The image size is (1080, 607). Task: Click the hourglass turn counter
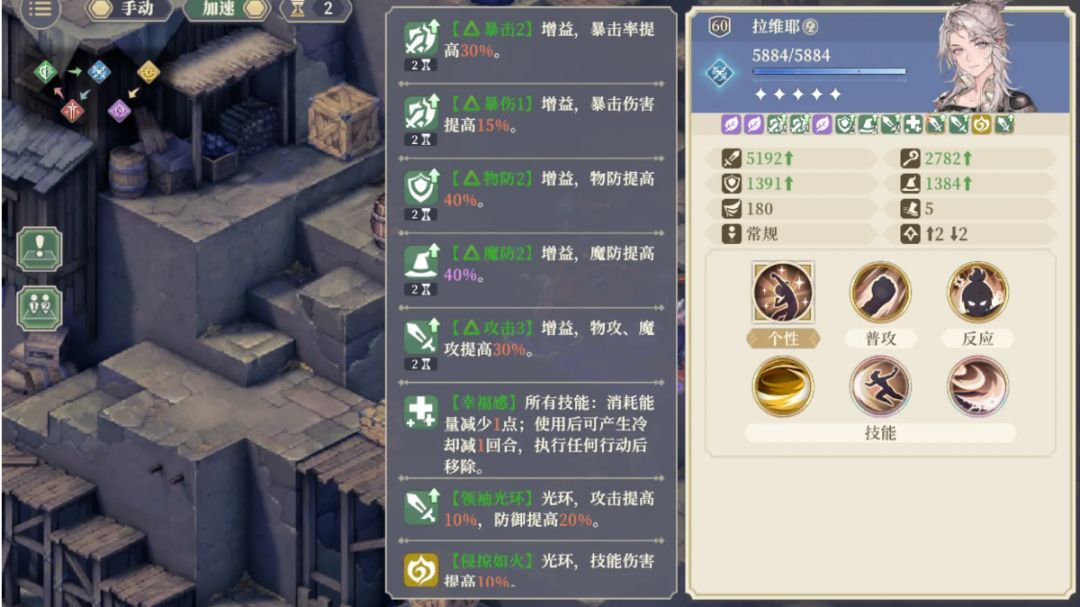pos(315,9)
